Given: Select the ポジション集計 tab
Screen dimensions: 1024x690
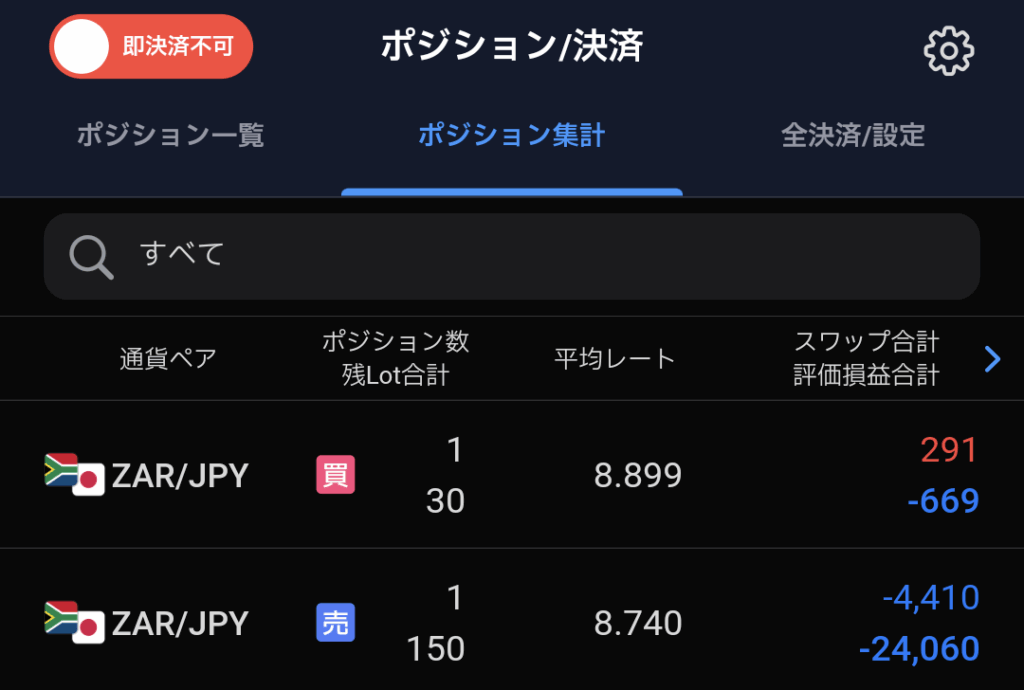Looking at the screenshot, I should 511,136.
